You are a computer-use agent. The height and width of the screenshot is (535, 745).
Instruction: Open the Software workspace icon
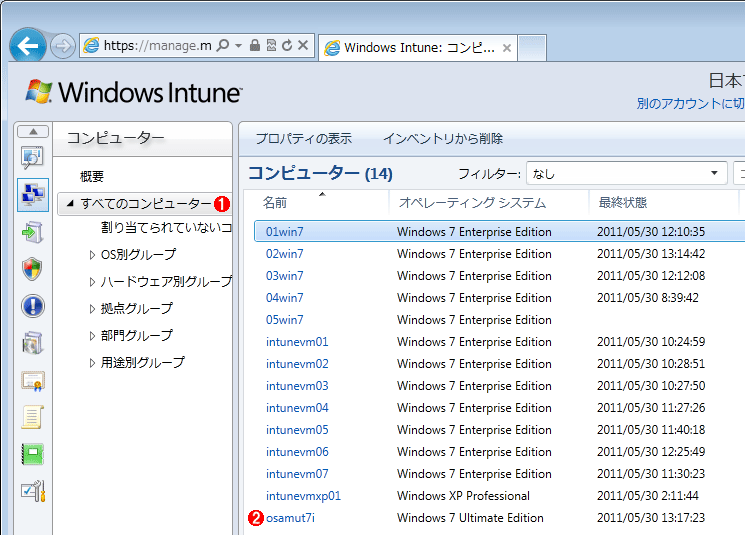[33, 343]
